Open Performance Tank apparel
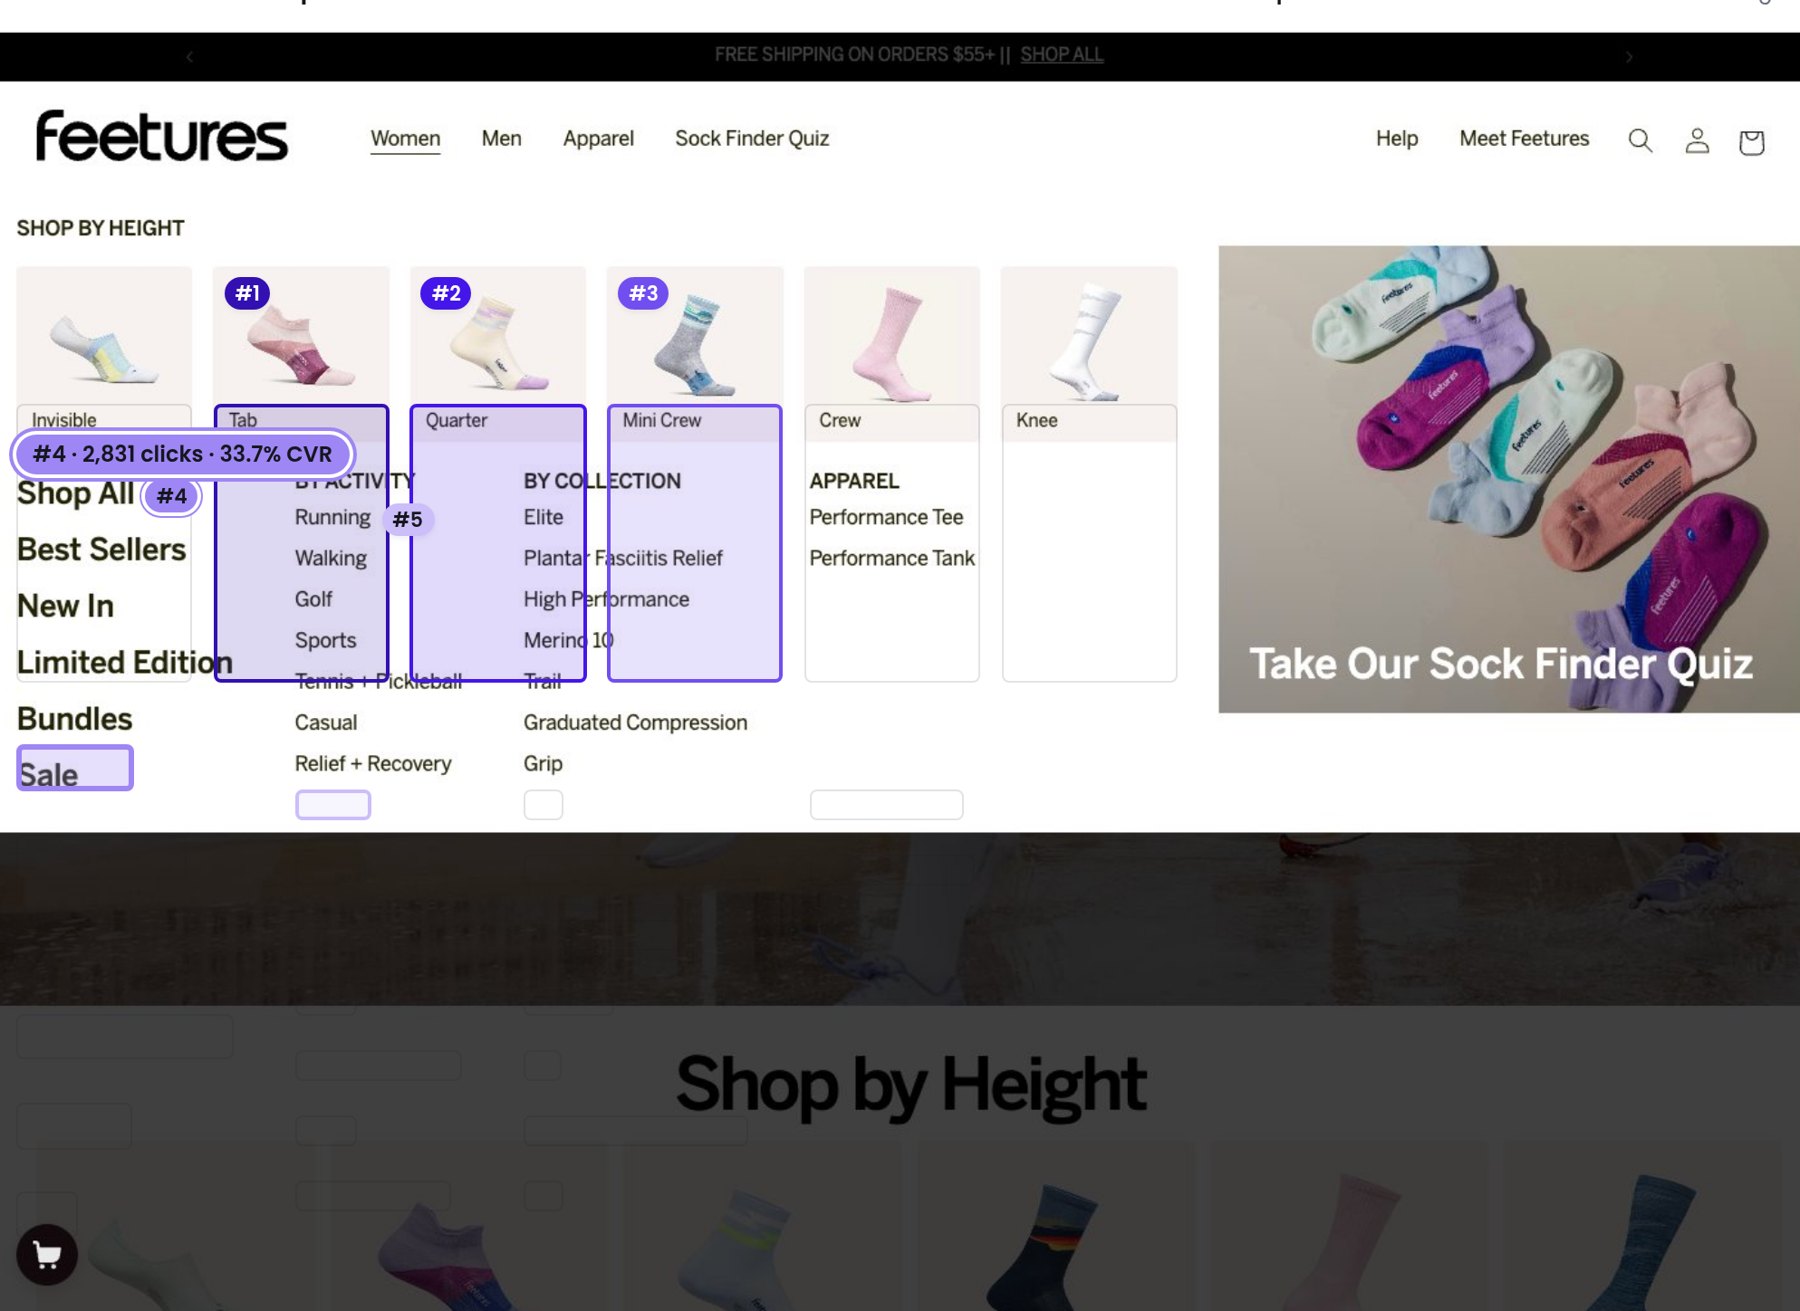The image size is (1800, 1311). click(x=892, y=558)
